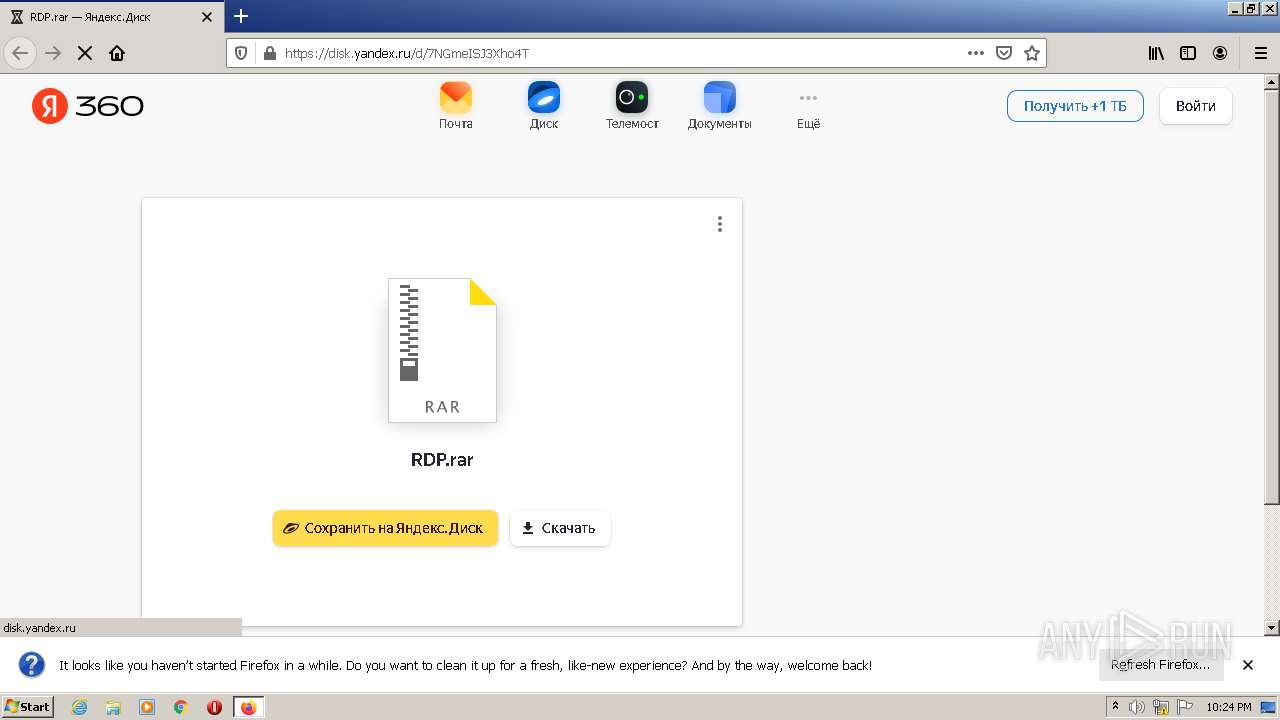This screenshot has width=1280, height=720.
Task: Open the Opera taskbar icon
Action: 214,707
